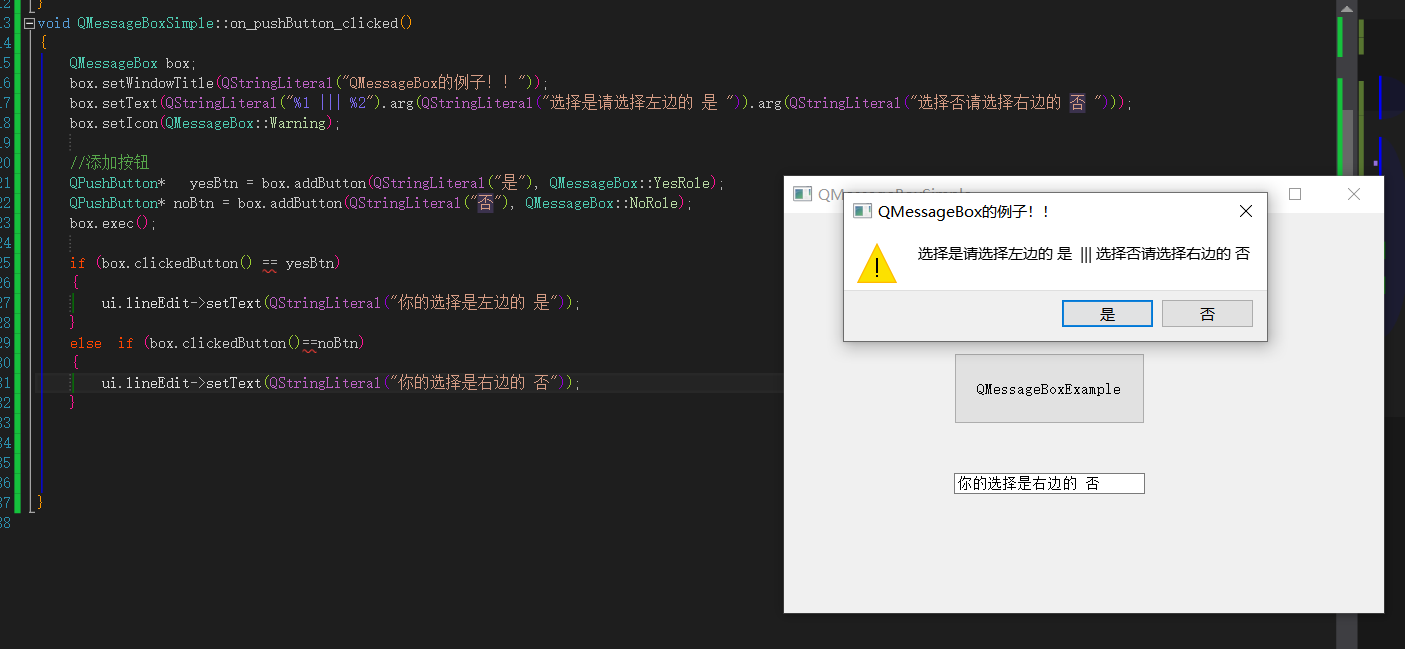The width and height of the screenshot is (1405, 649).
Task: Click the box.exec(); code line
Action: [x=113, y=223]
